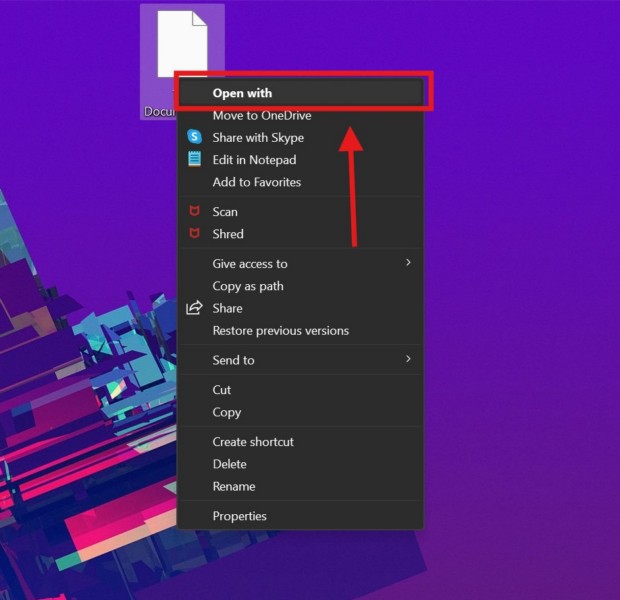Open Restore previous versions

point(280,330)
